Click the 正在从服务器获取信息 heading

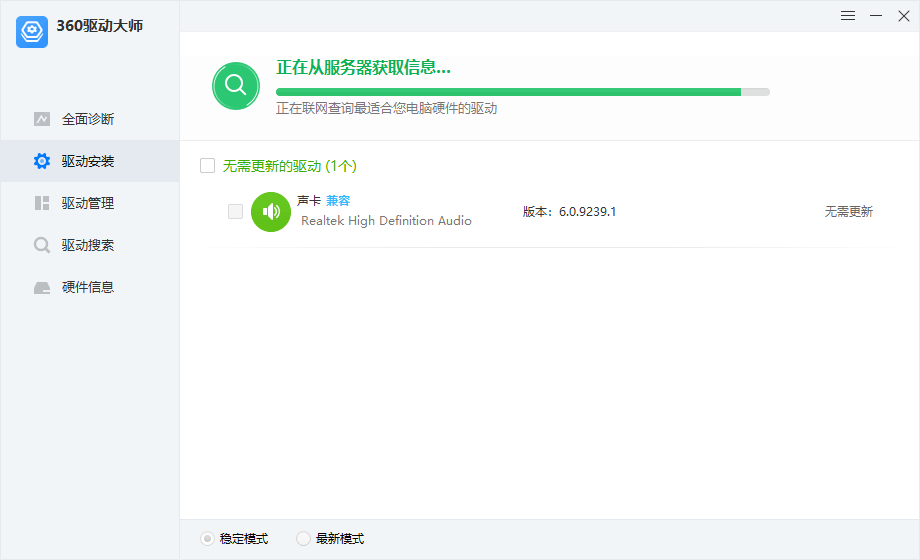(x=364, y=68)
